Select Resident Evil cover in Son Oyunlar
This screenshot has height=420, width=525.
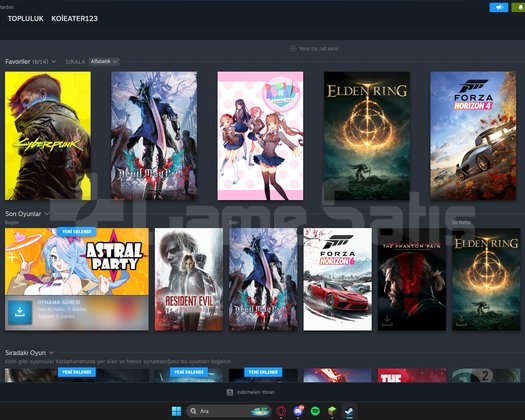pos(189,279)
